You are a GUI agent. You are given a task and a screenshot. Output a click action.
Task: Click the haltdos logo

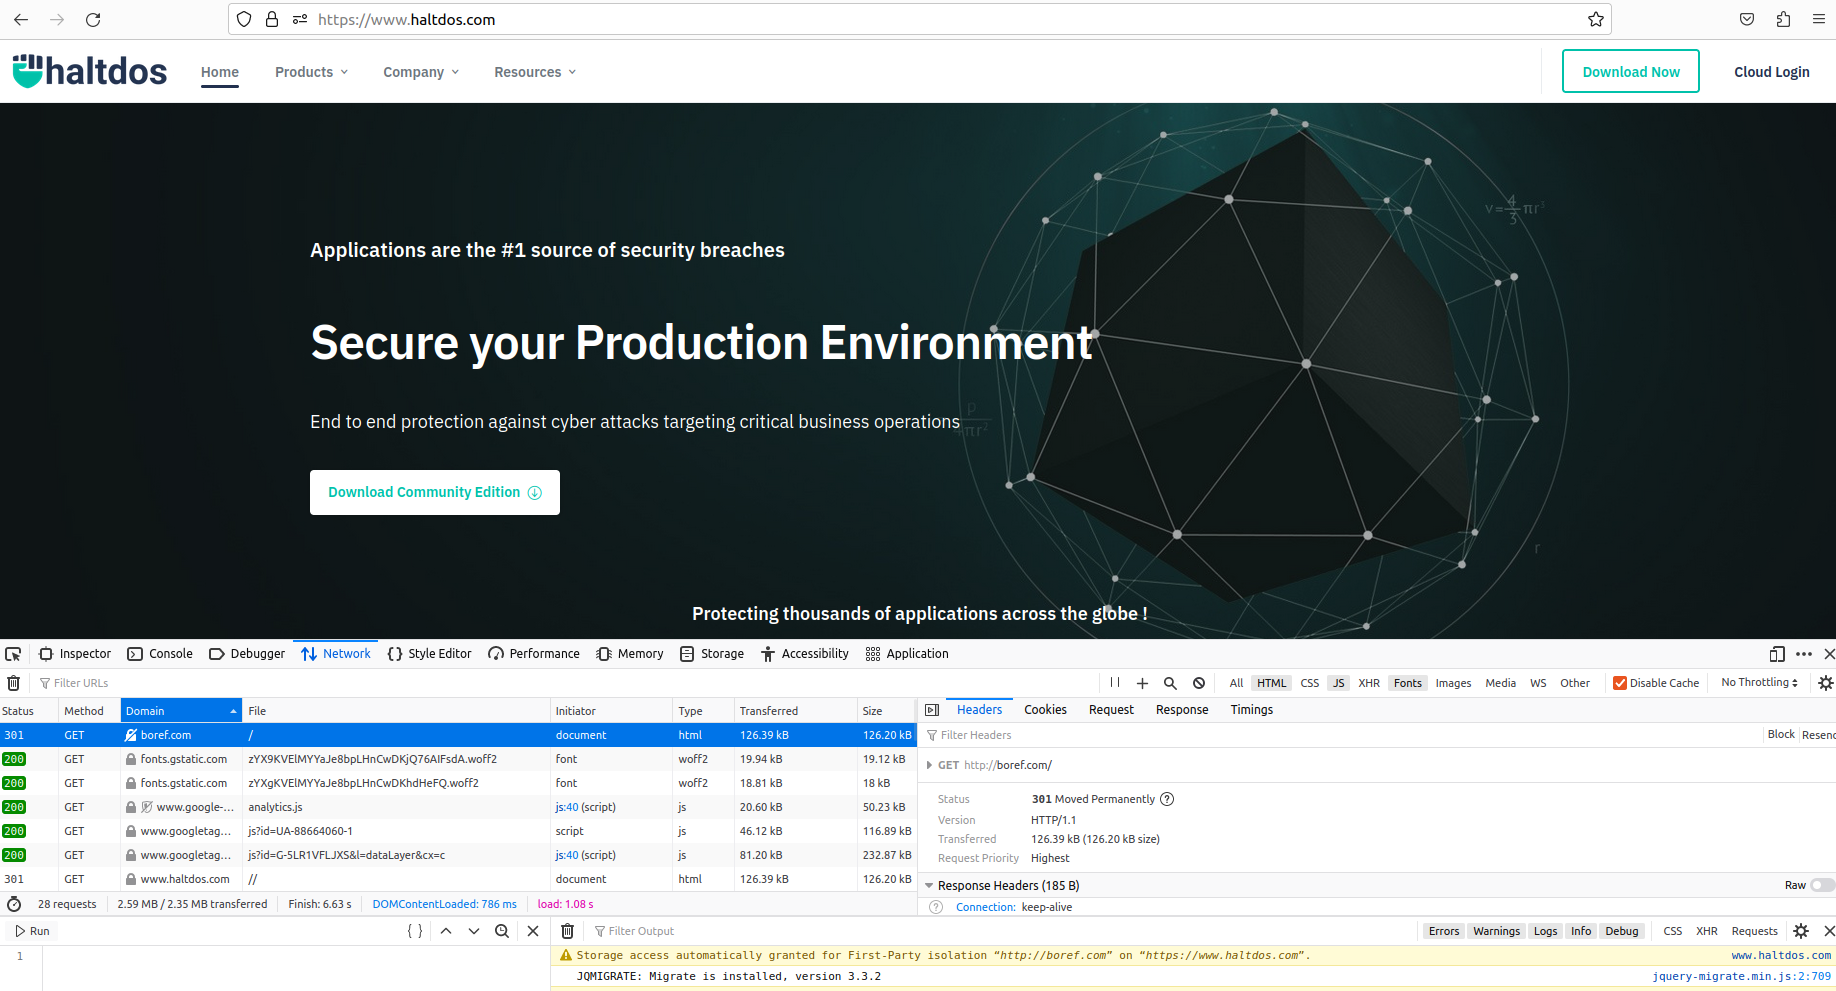point(90,71)
